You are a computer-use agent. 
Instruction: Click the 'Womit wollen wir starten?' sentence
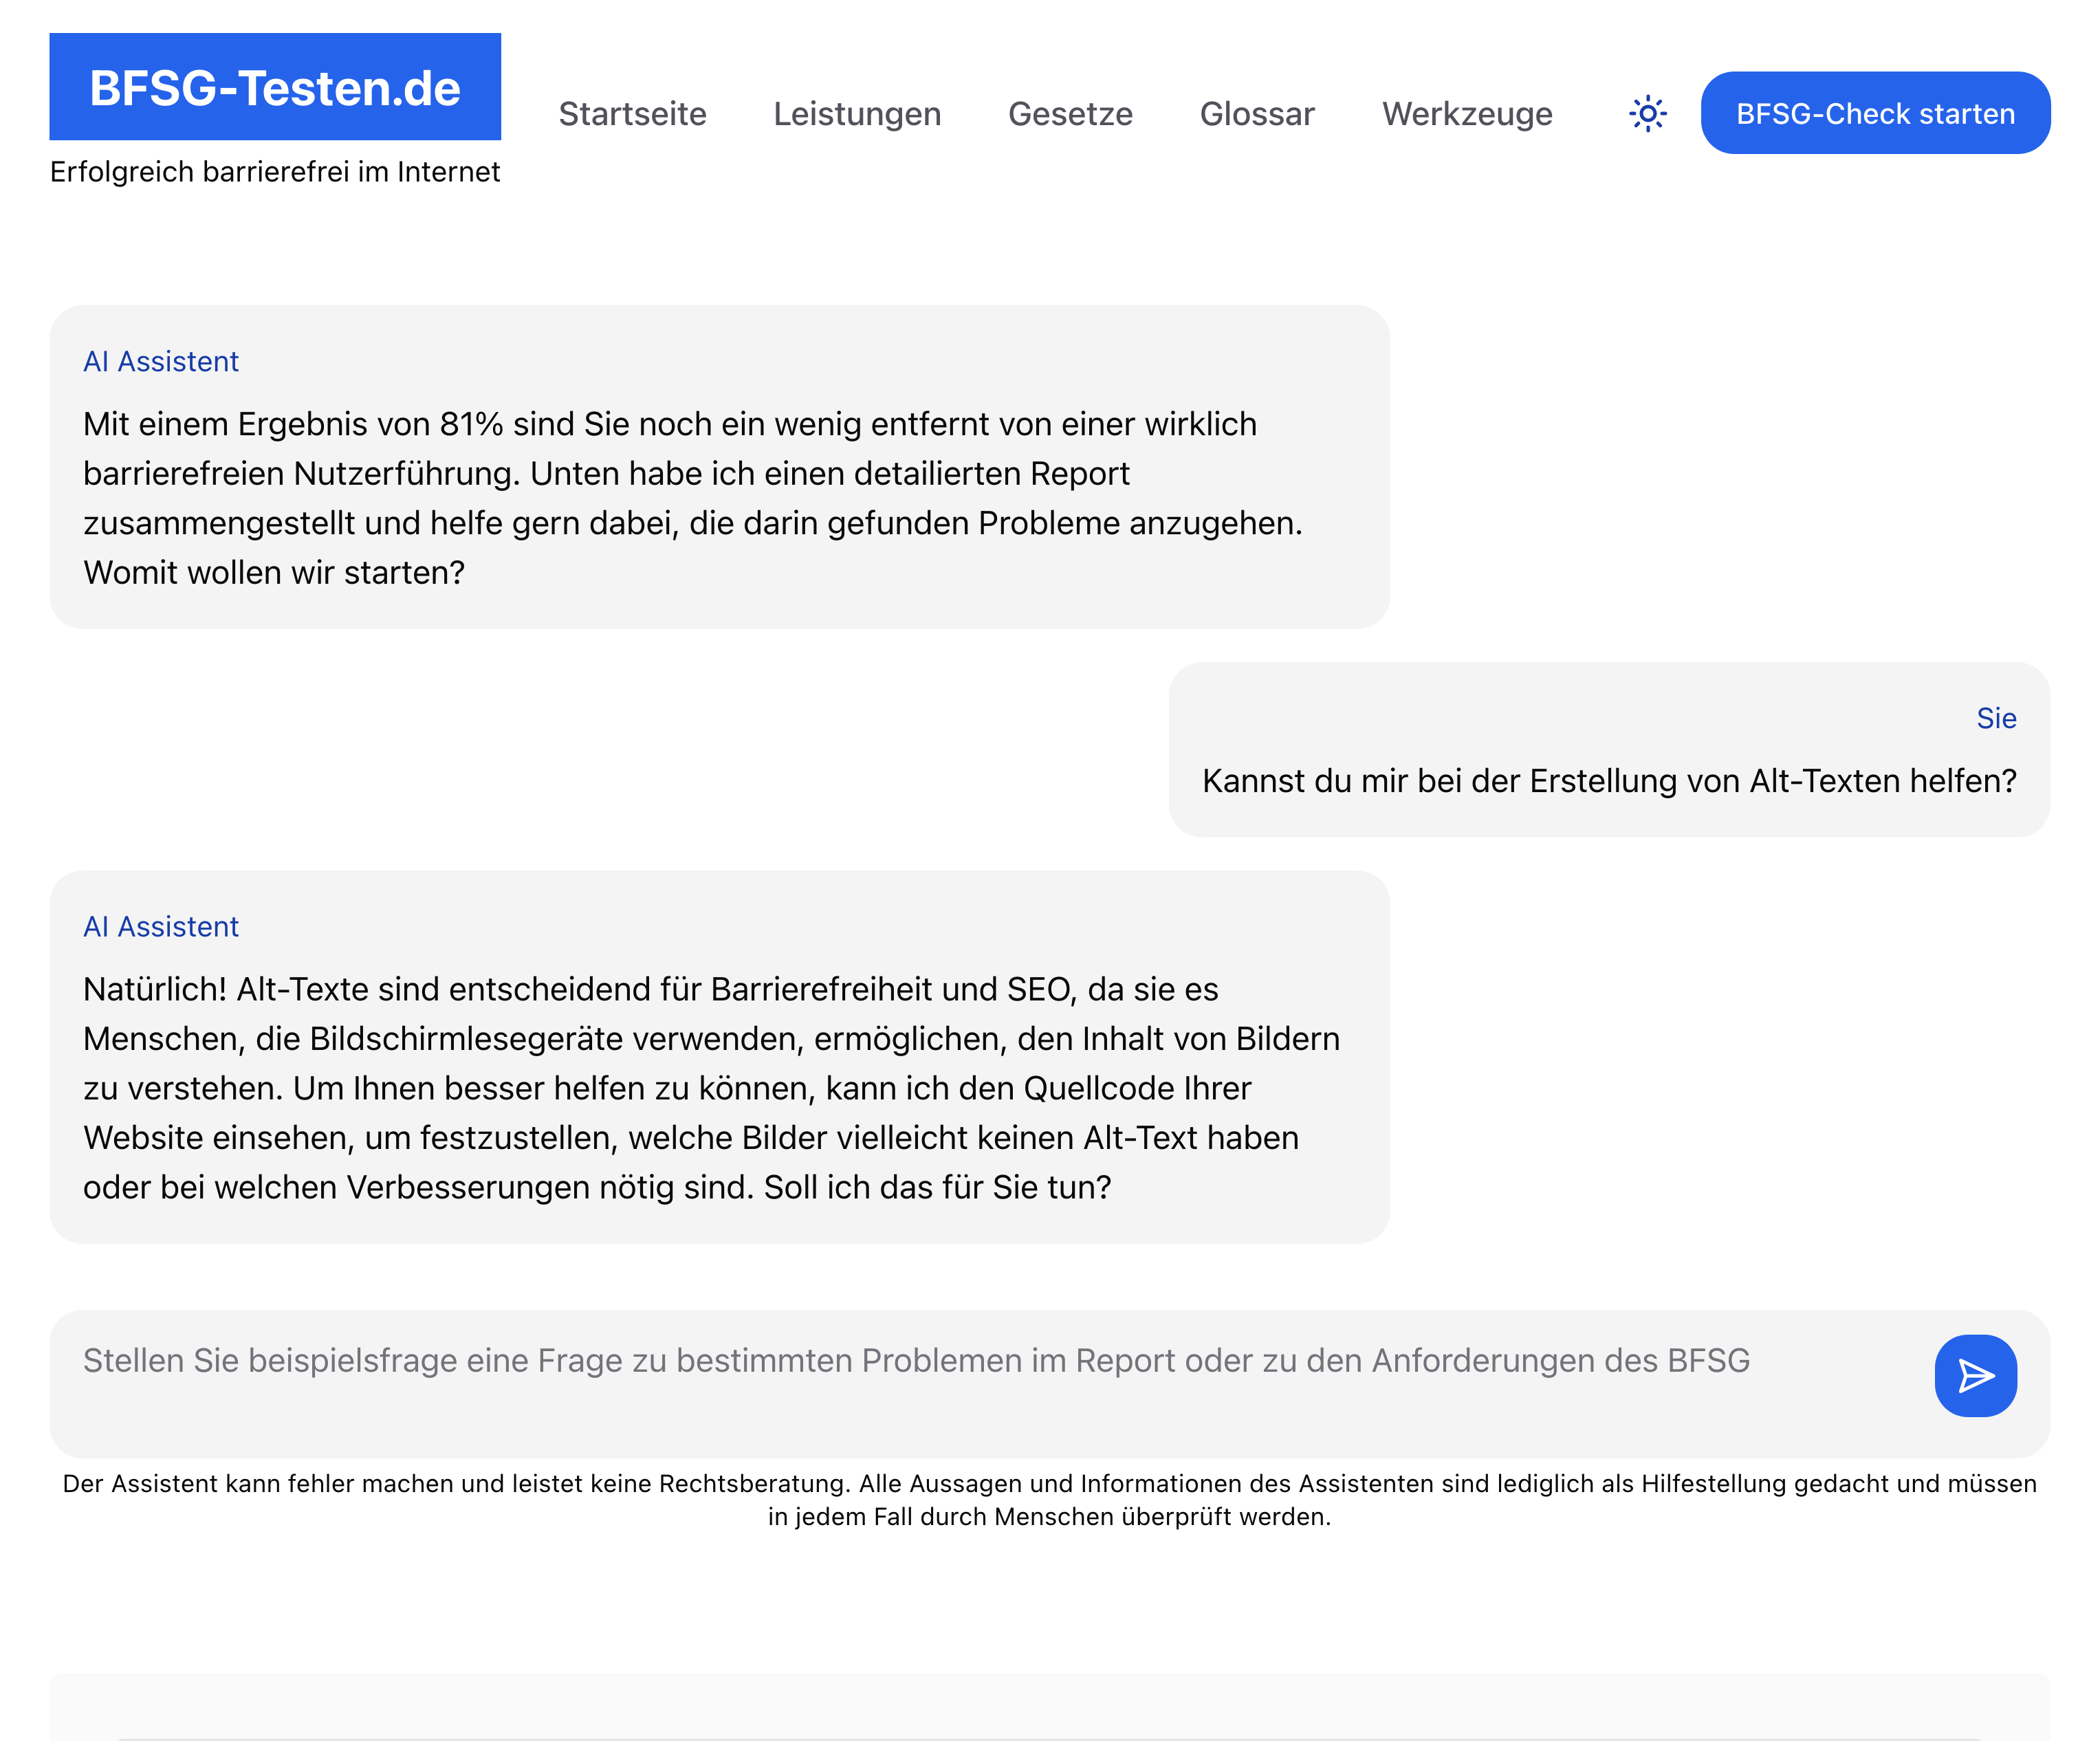[x=274, y=573]
